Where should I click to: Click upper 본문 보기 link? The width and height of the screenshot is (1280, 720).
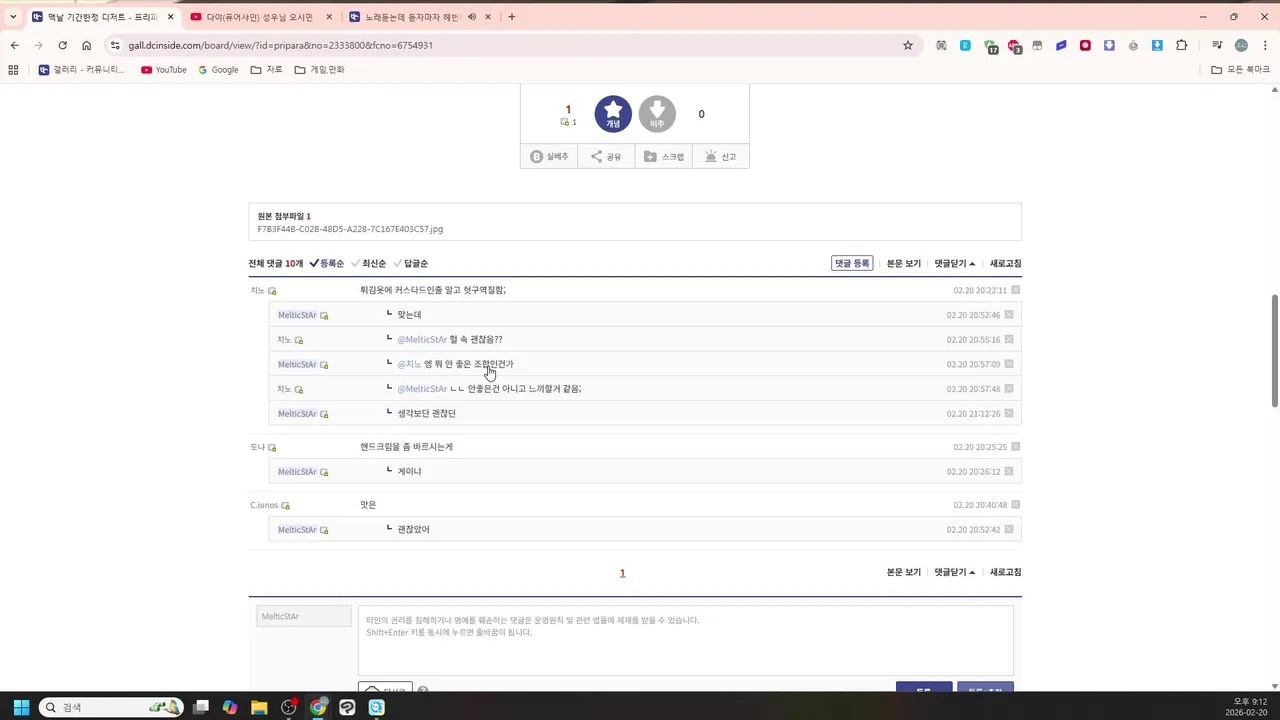904,264
